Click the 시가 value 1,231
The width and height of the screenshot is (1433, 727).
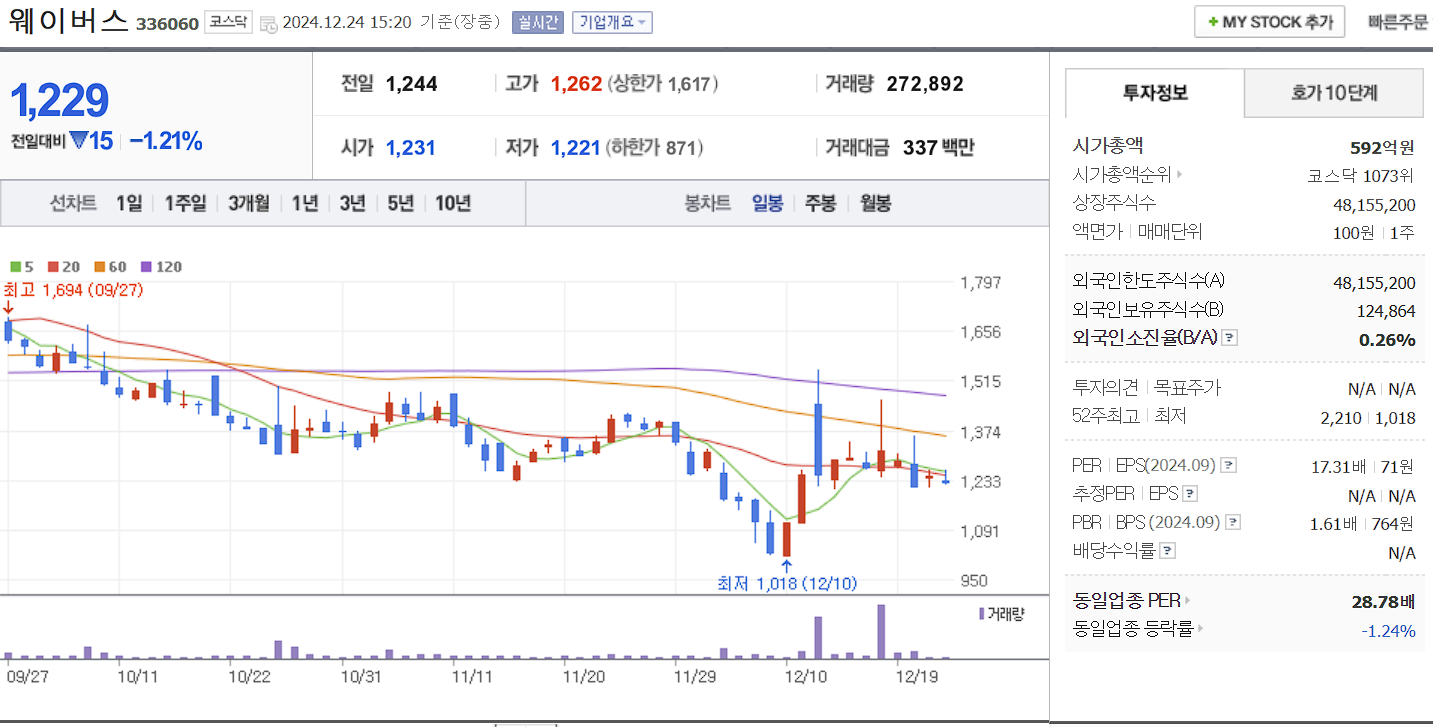(410, 148)
